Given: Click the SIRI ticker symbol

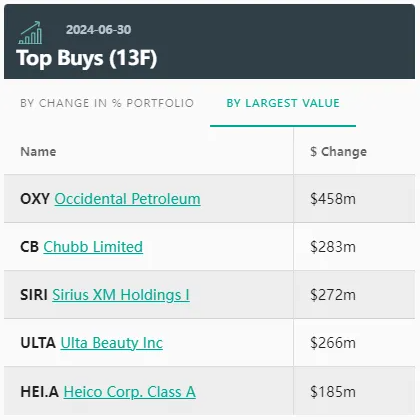Looking at the screenshot, I should tap(34, 295).
